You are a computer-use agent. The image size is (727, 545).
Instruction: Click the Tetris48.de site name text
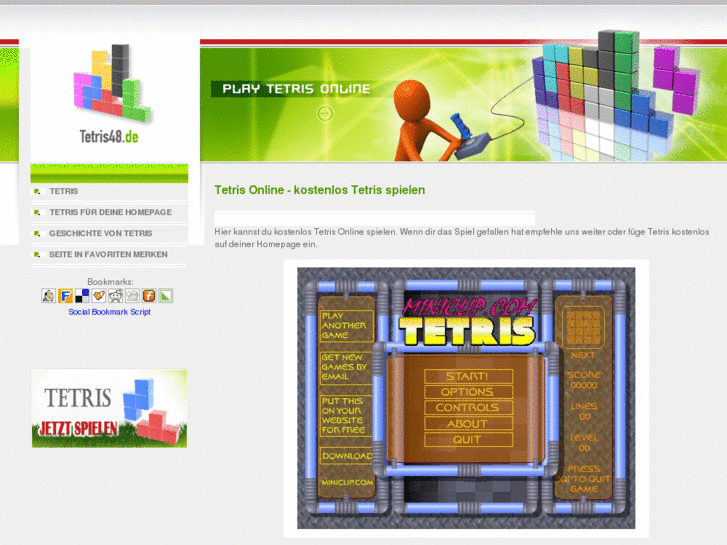point(109,136)
